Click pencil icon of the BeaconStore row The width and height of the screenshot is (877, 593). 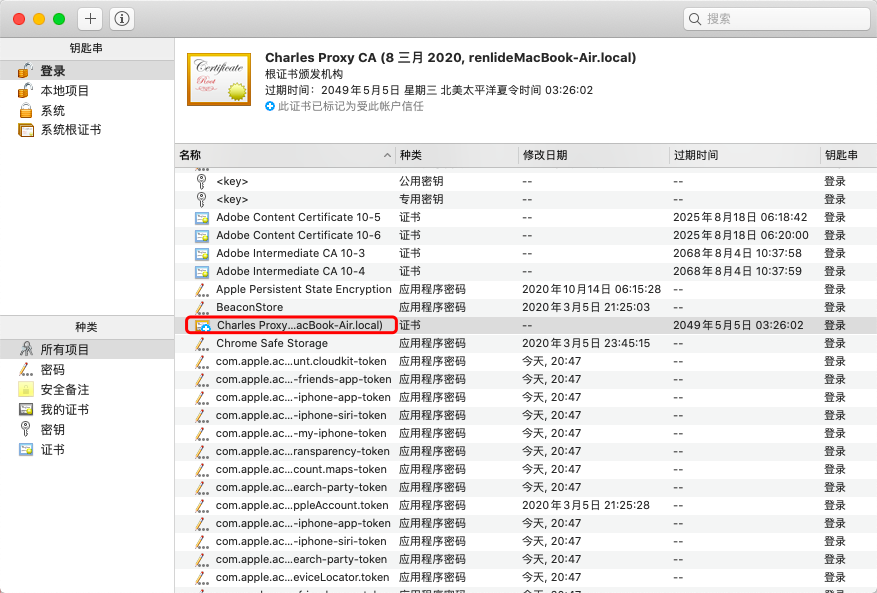point(201,307)
